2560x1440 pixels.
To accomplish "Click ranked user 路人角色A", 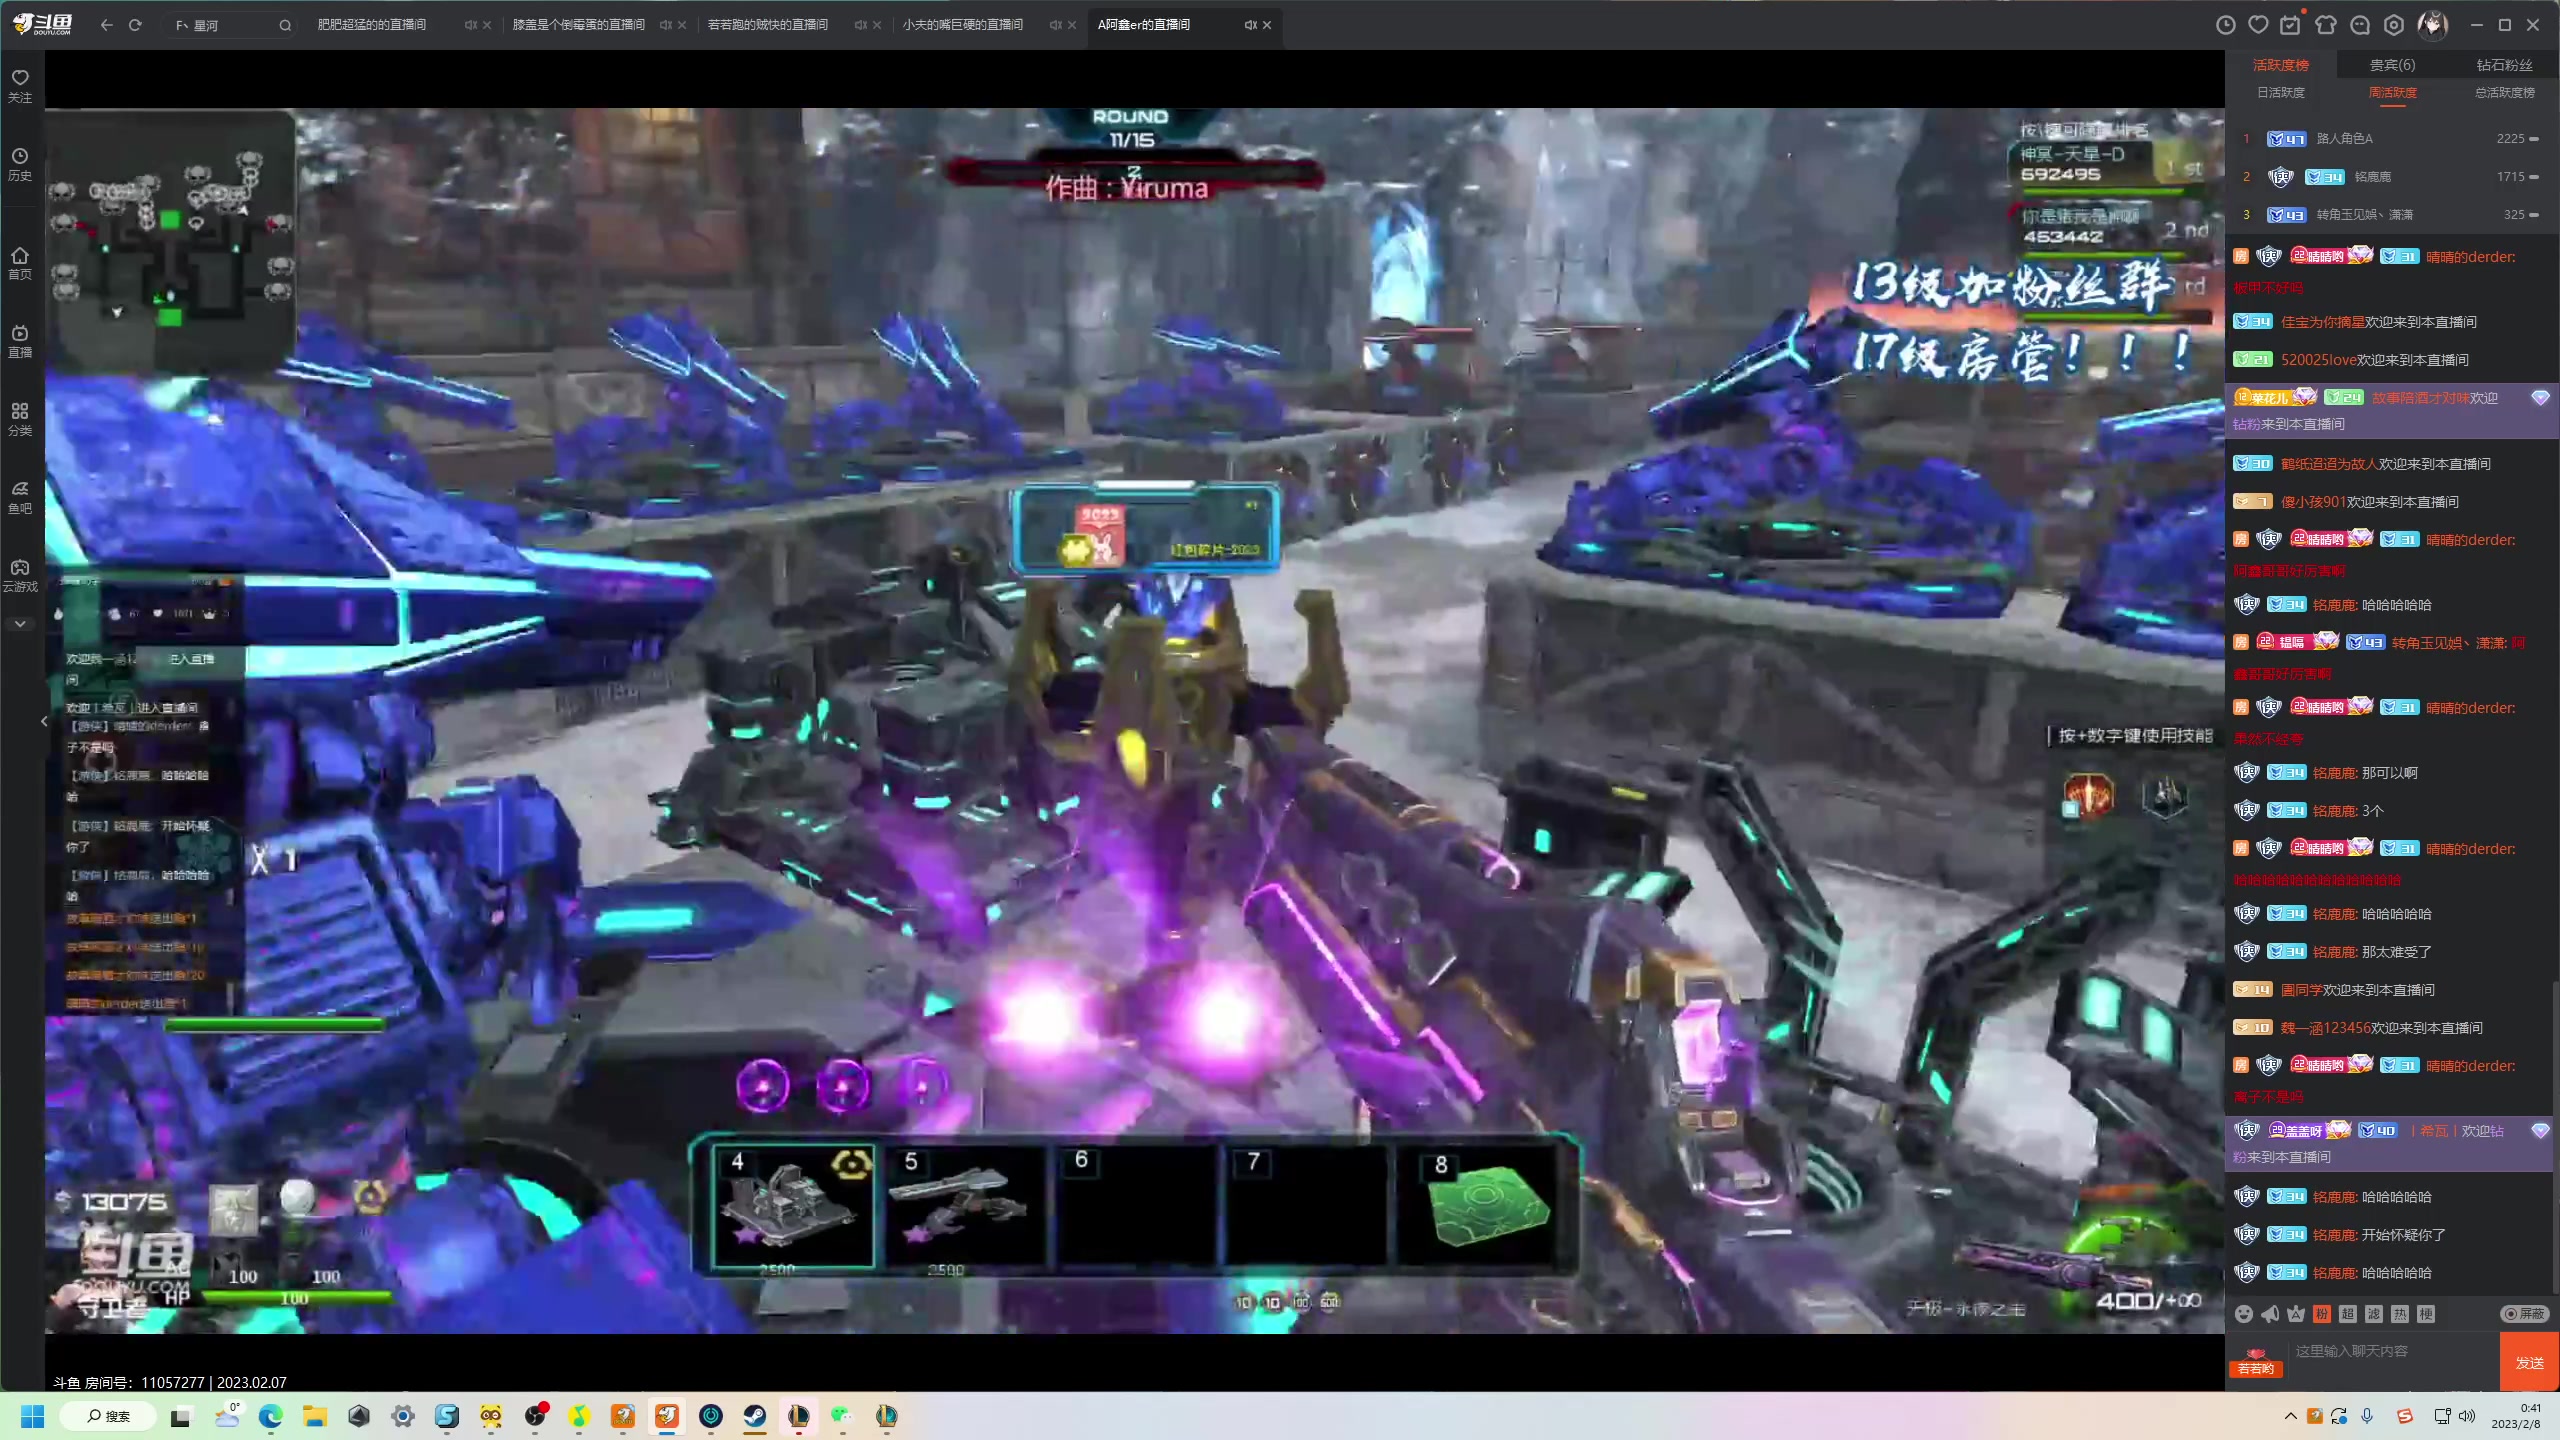I will [x=2344, y=139].
